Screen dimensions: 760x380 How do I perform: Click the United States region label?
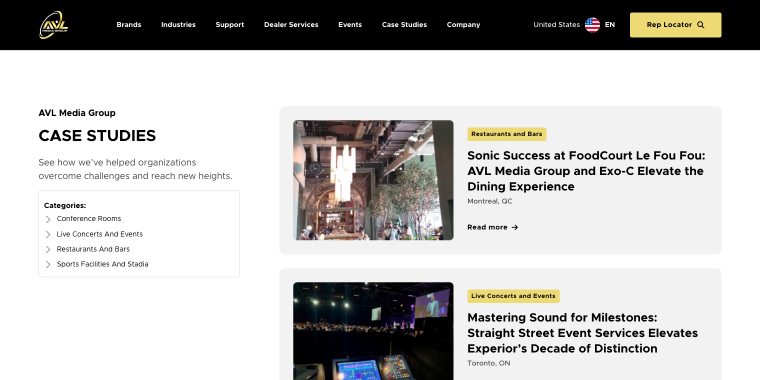[556, 25]
